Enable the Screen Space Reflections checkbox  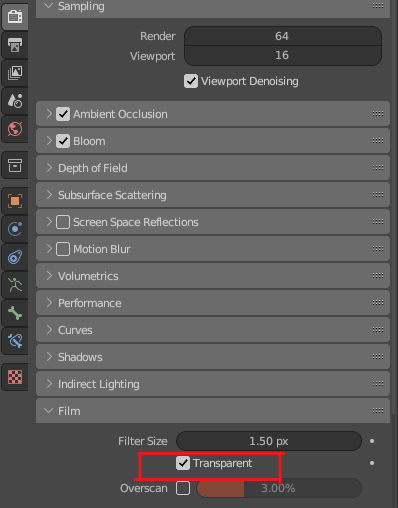tap(63, 222)
